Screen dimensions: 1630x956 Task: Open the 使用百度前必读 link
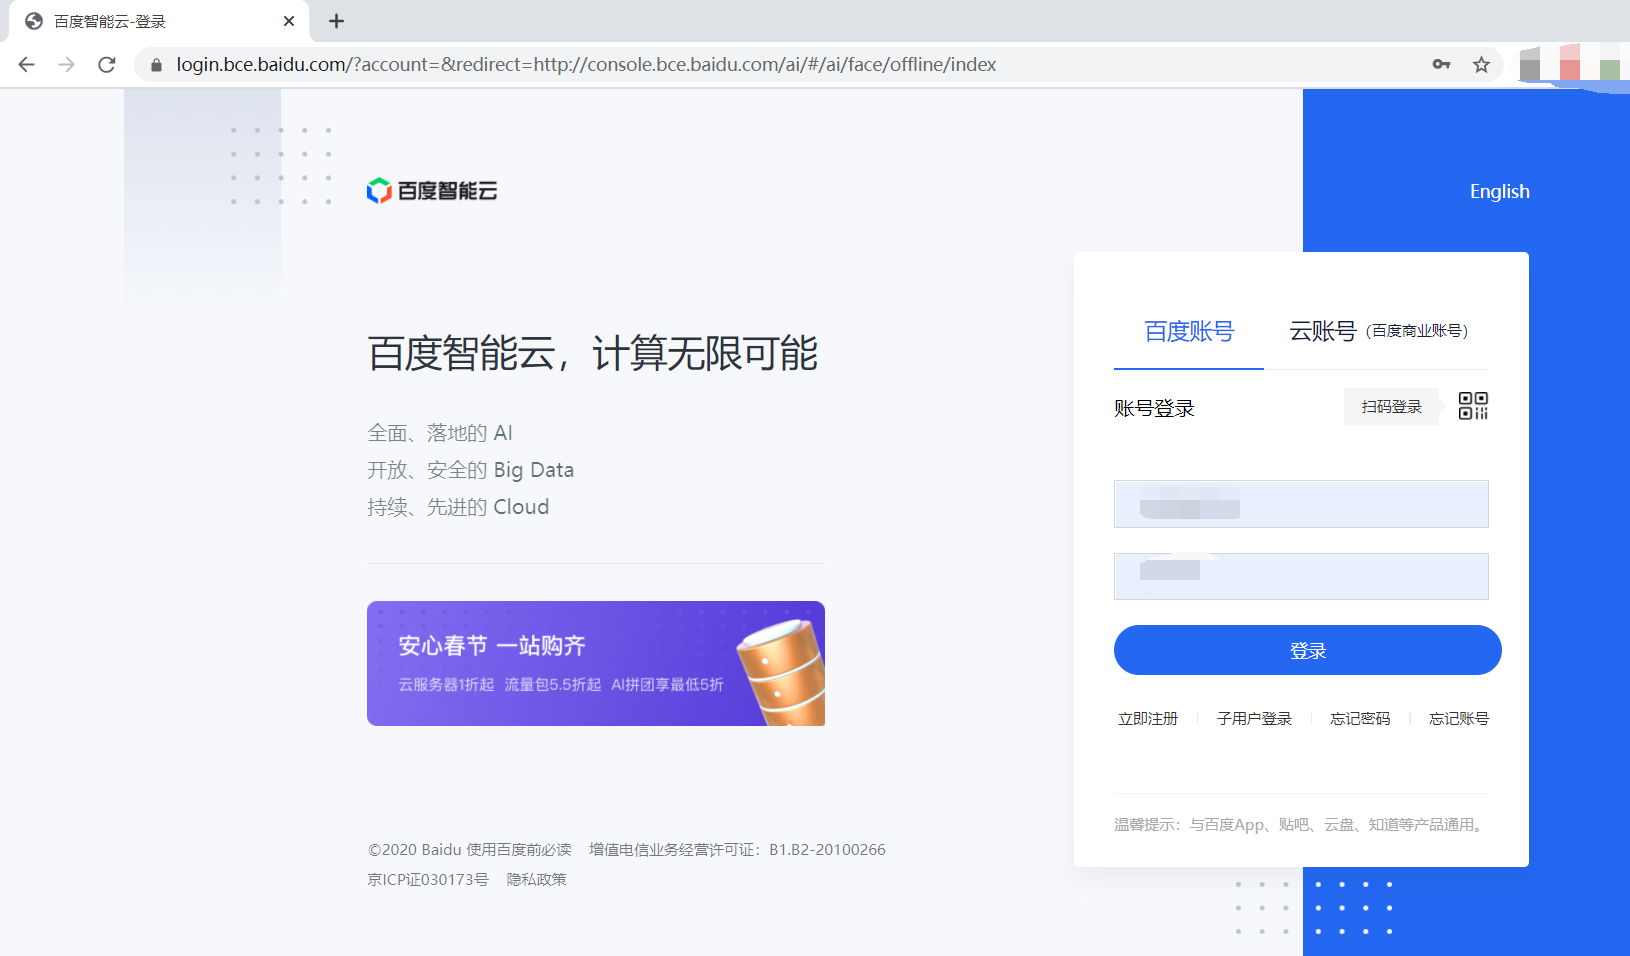(x=518, y=850)
